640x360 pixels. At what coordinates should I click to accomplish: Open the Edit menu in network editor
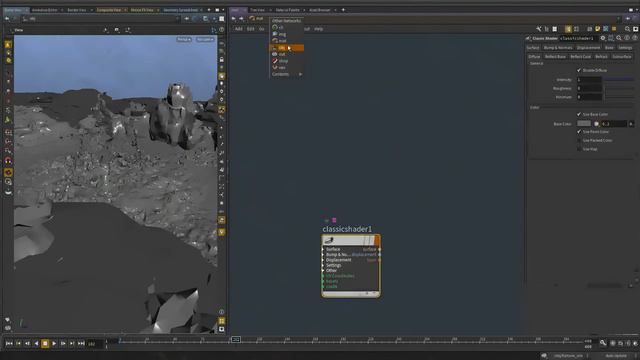click(x=250, y=29)
